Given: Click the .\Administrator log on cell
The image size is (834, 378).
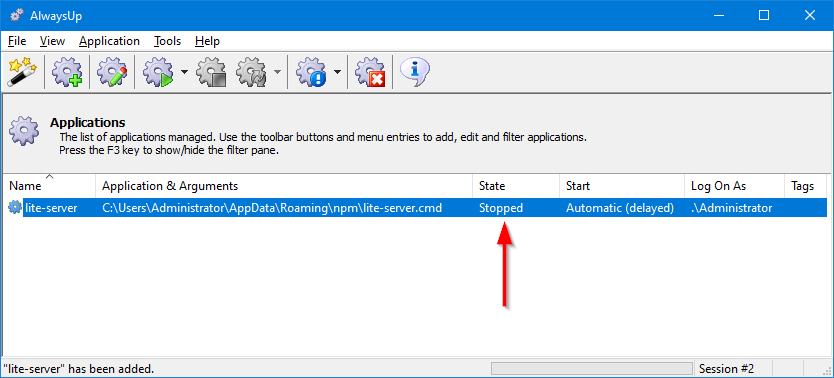Looking at the screenshot, I should point(731,208).
